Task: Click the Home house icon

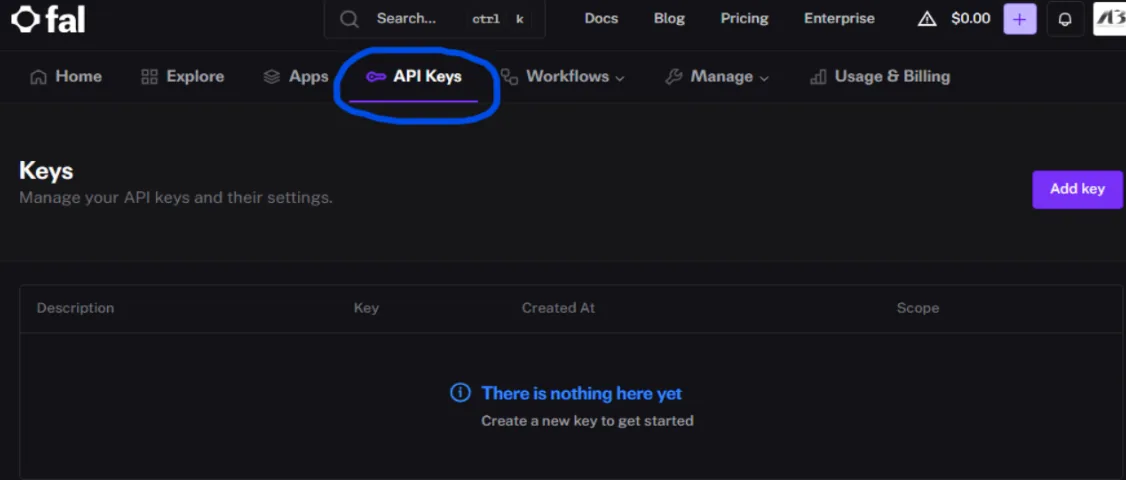Action: pos(38,77)
